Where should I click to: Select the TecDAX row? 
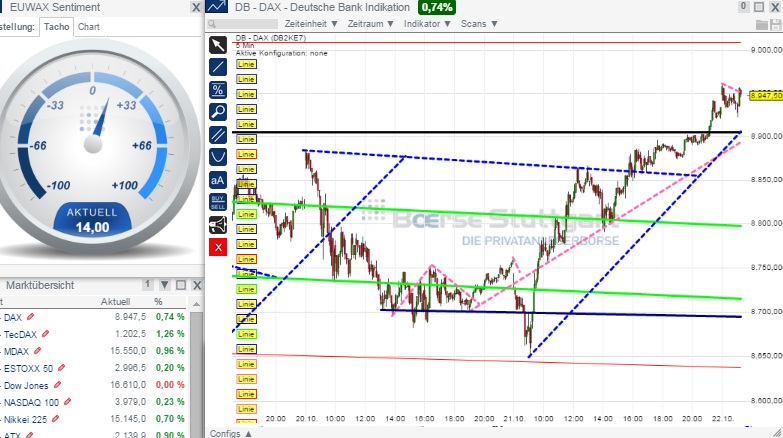tap(93, 334)
